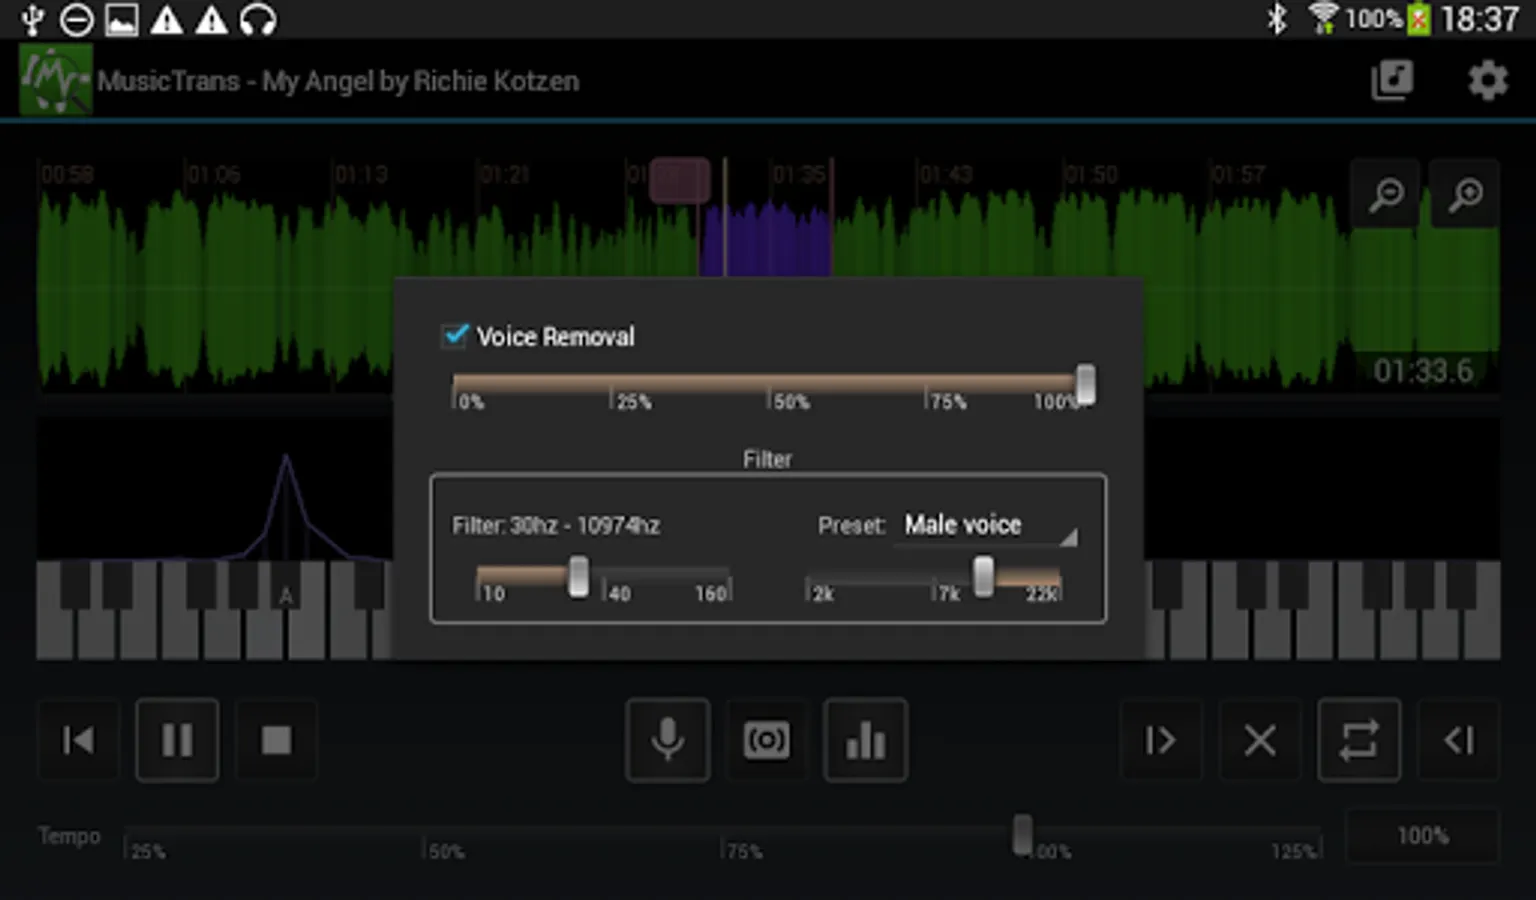This screenshot has height=900, width=1536.
Task: Tap the MusicTrans app logo
Action: tap(56, 79)
